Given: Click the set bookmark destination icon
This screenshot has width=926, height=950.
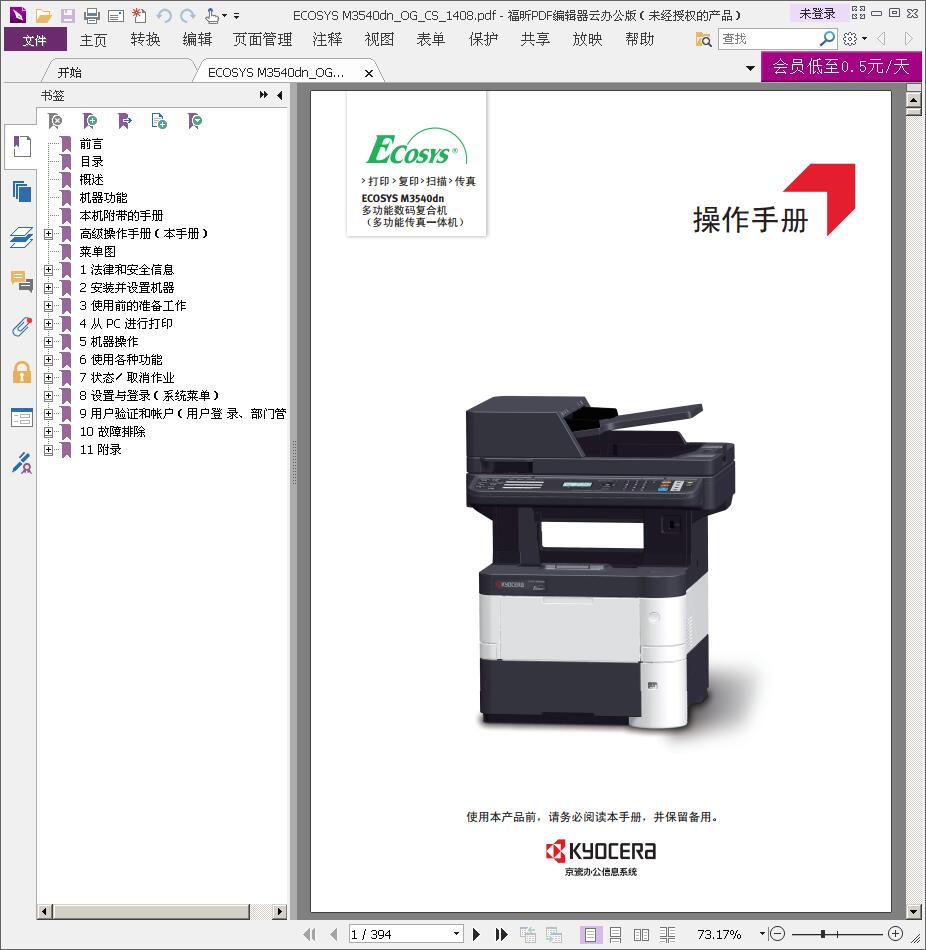Looking at the screenshot, I should click(124, 121).
